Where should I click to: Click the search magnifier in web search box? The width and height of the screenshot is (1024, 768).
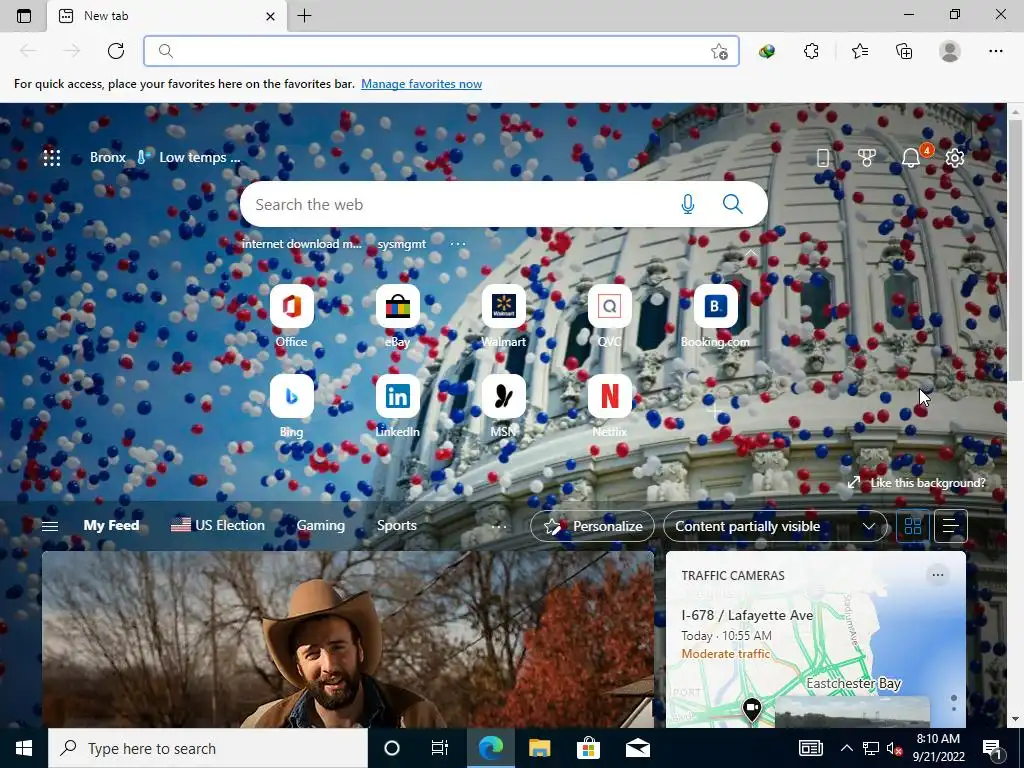click(x=733, y=204)
